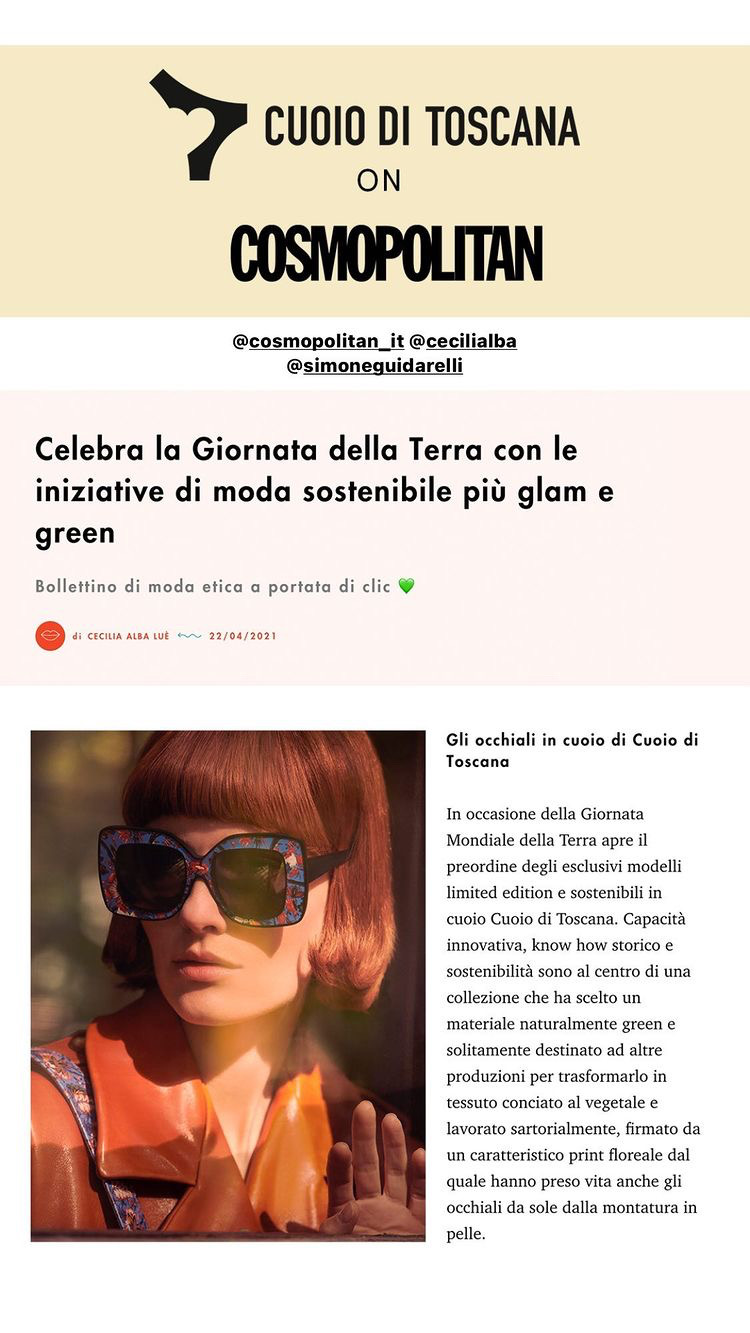
Task: Click the green heart emoji in subtitle
Action: (x=406, y=586)
